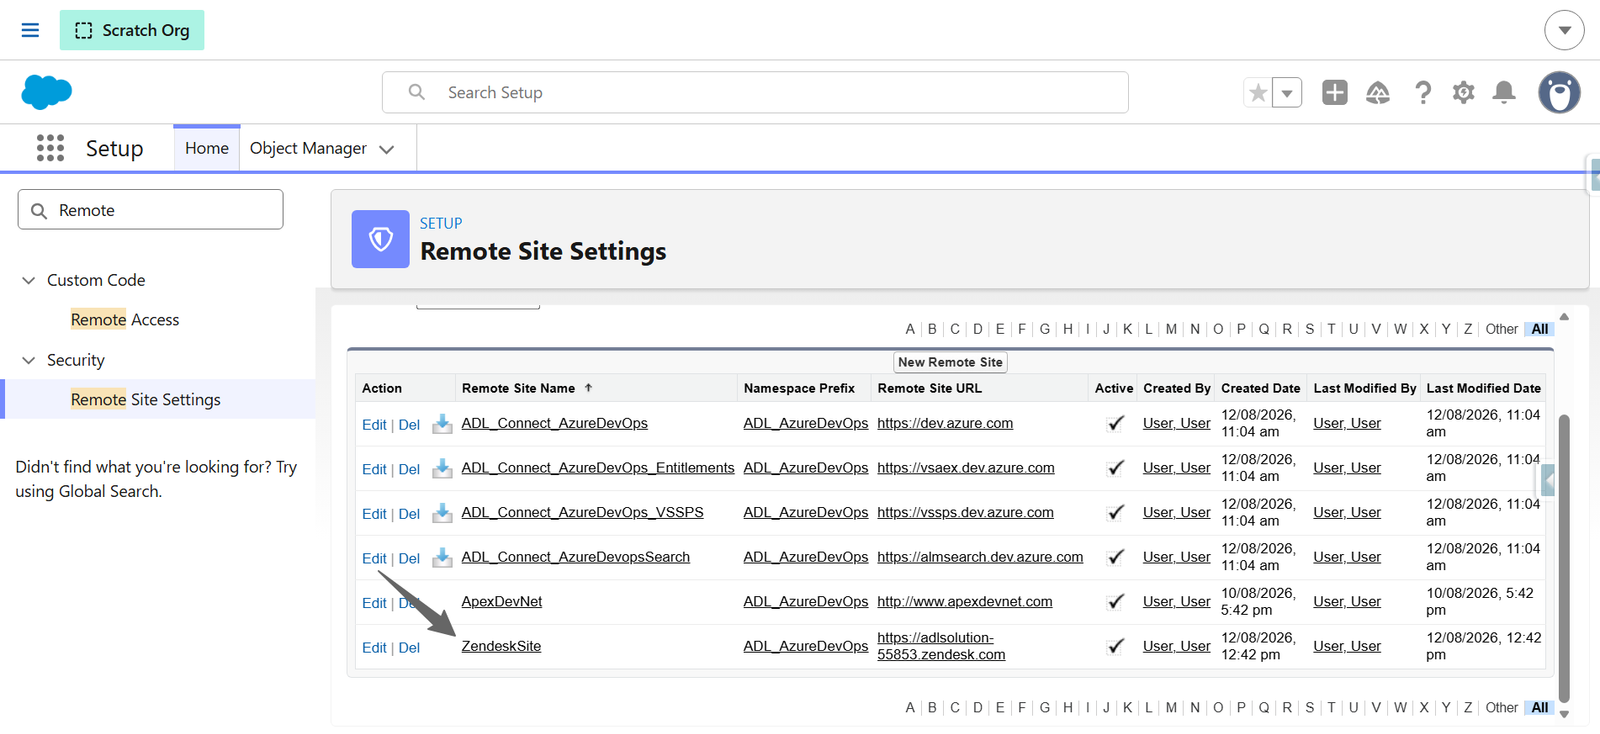Image resolution: width=1600 pixels, height=734 pixels.
Task: Click the scroll-up arrow above the scrollbar
Action: (x=1564, y=317)
